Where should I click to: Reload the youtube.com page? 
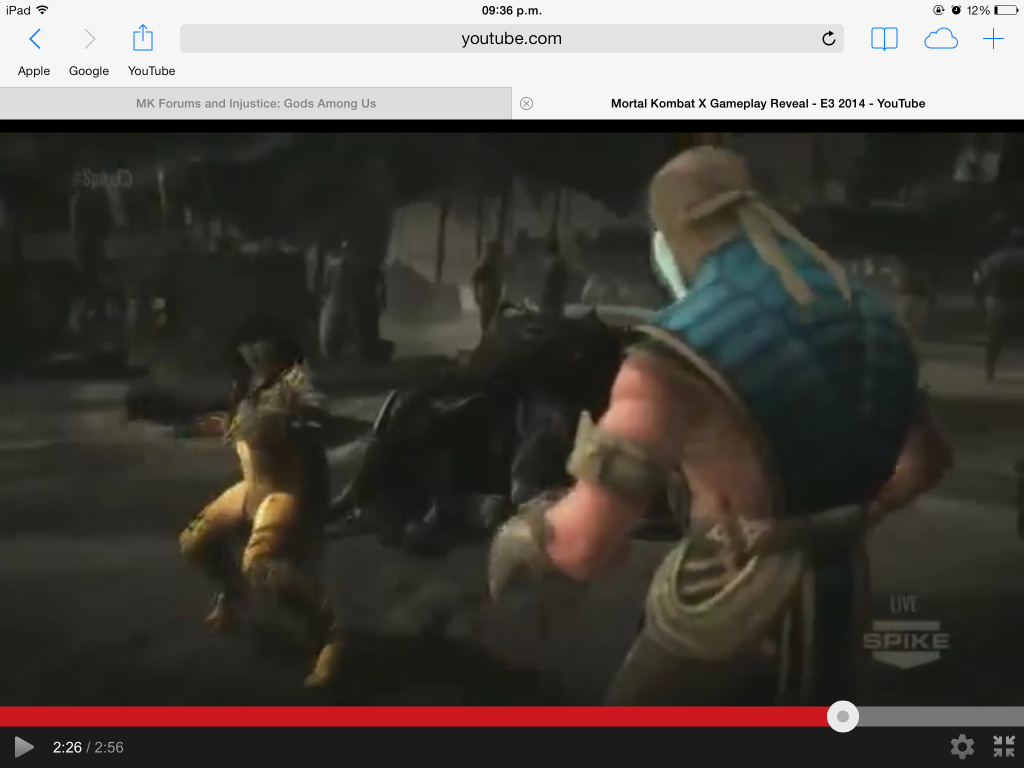point(829,39)
